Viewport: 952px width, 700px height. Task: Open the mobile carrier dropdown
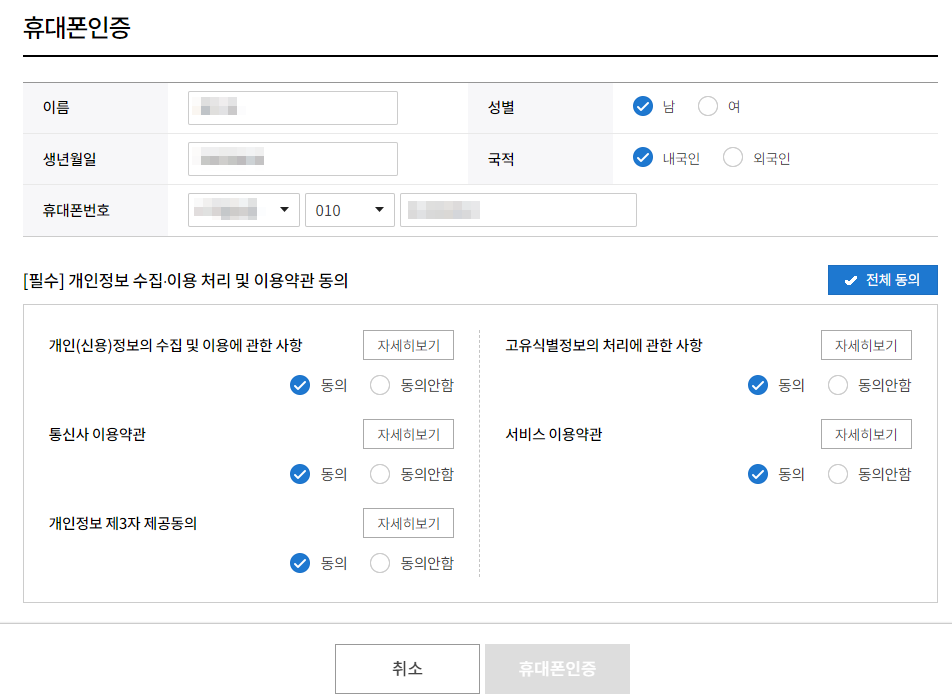[x=244, y=210]
